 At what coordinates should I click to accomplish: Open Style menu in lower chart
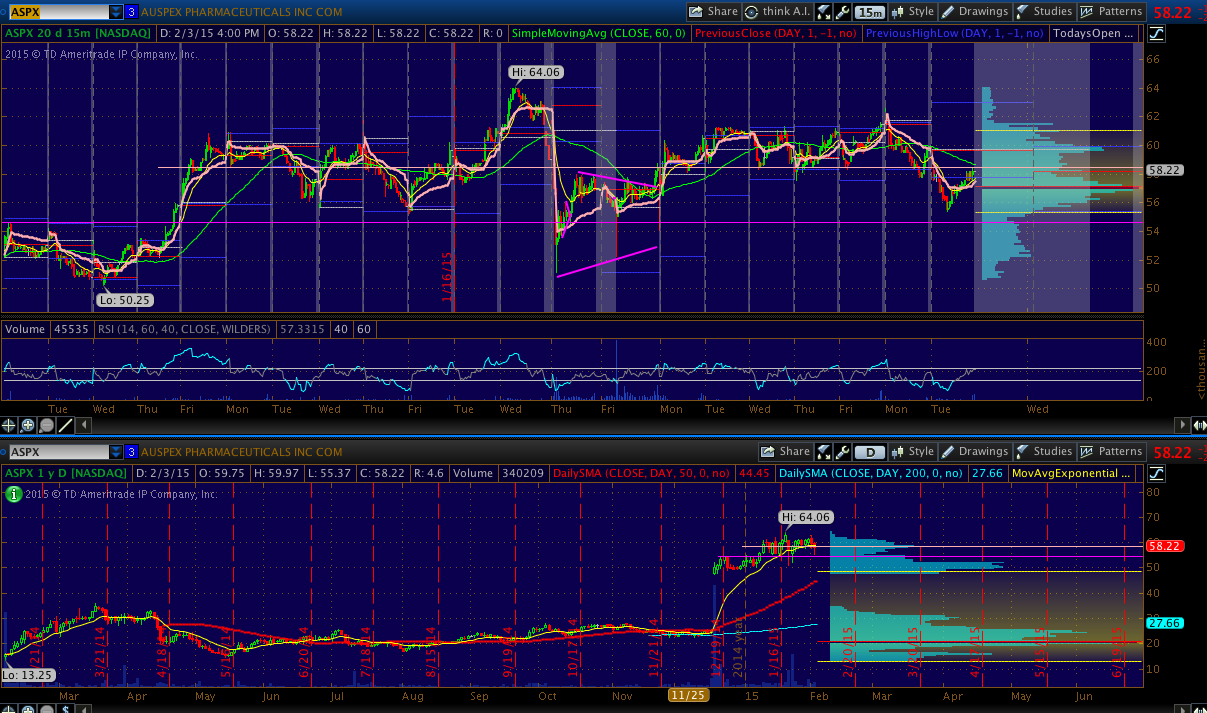pos(913,452)
